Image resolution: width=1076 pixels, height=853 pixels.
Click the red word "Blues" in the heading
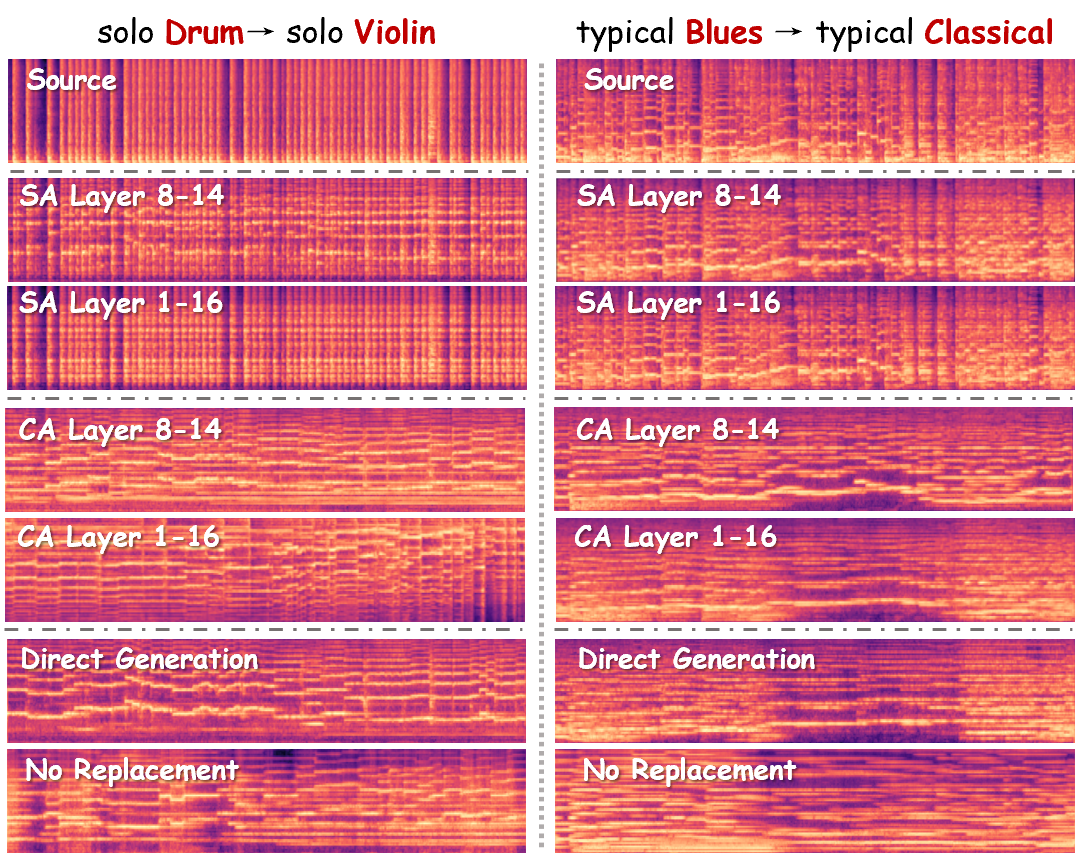pos(724,32)
